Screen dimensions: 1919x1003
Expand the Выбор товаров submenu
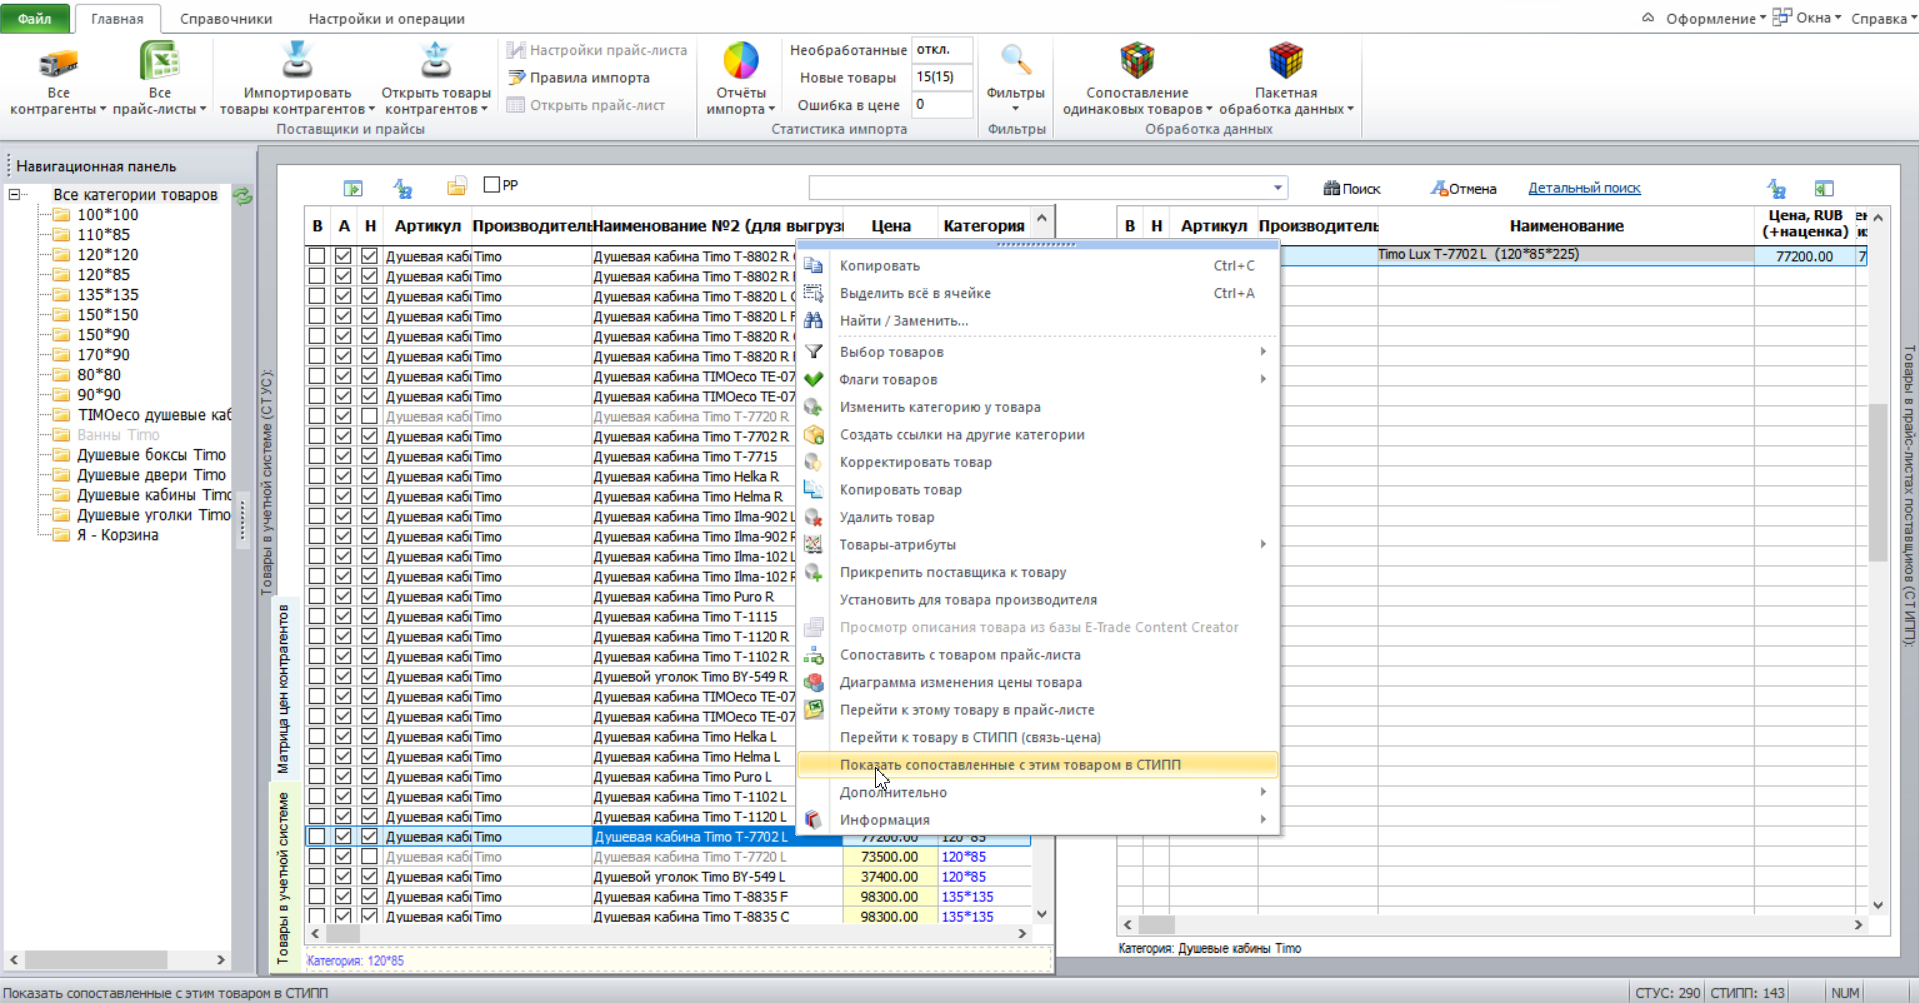pos(1263,352)
